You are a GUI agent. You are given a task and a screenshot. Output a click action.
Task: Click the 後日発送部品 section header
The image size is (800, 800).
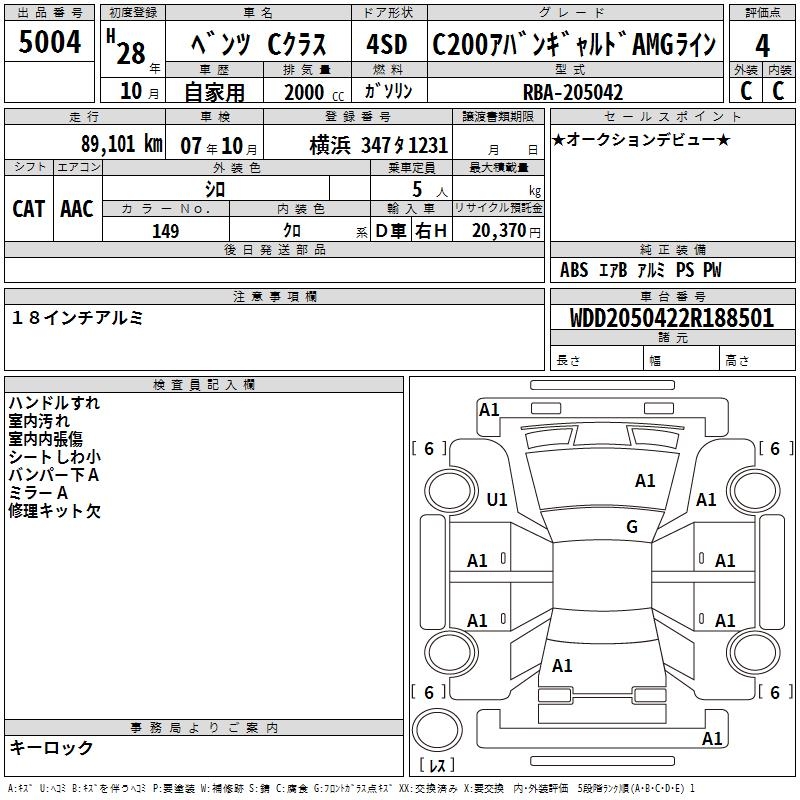pos(274,249)
